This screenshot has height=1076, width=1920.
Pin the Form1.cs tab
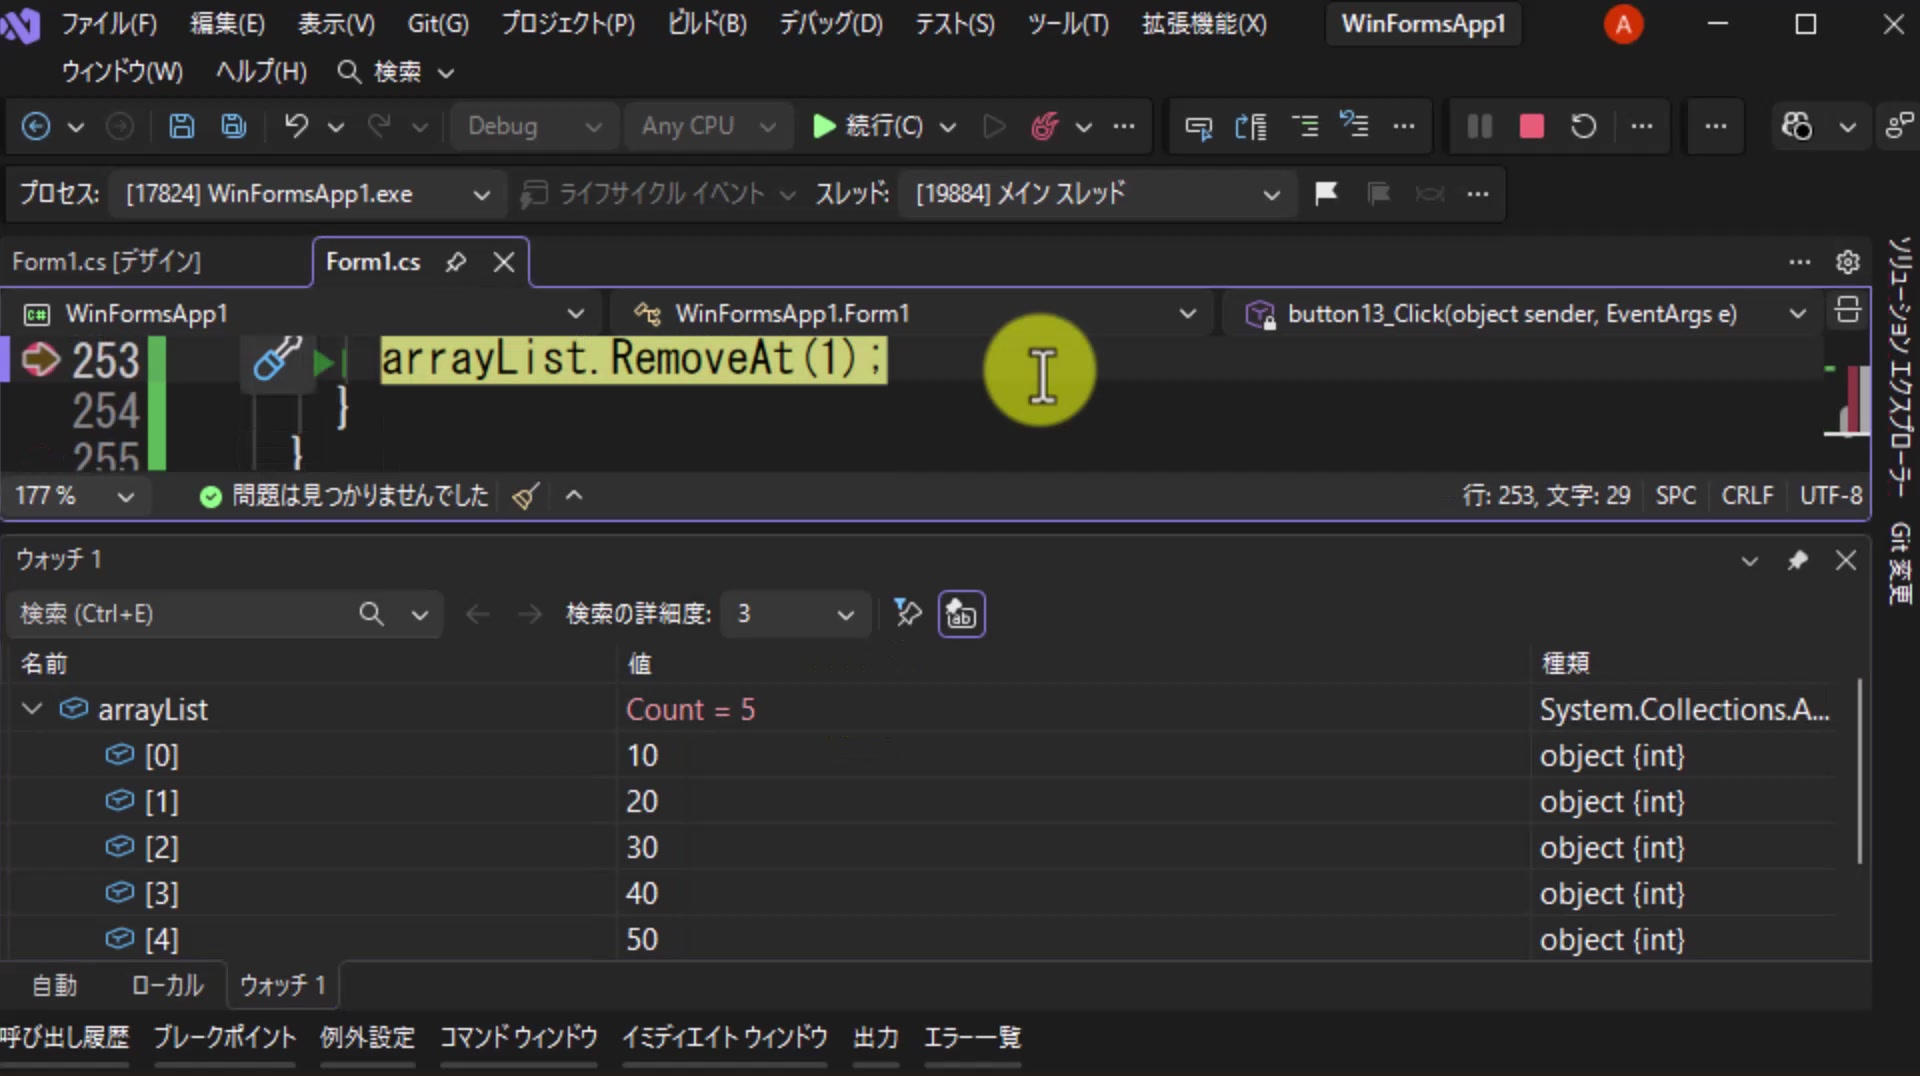tap(456, 262)
